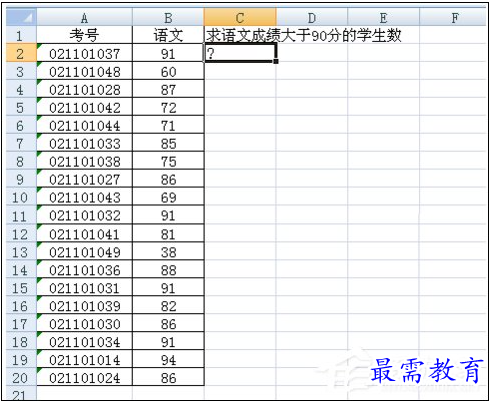Click exam number 021101014
This screenshot has height=402, width=492.
84,359
